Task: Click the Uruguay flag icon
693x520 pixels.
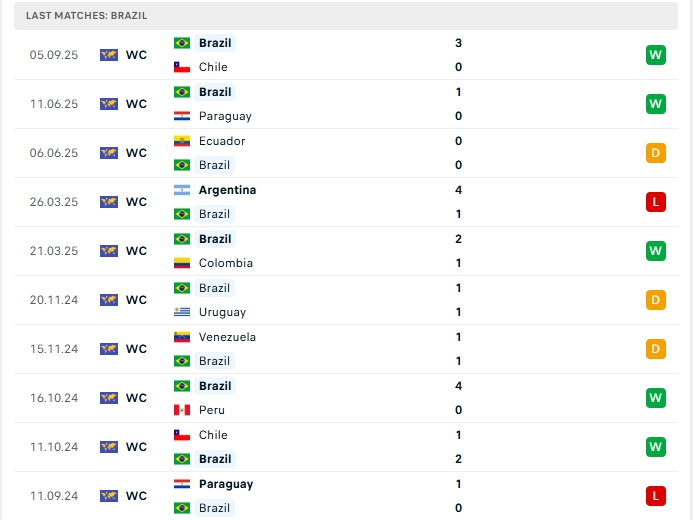Action: click(182, 312)
